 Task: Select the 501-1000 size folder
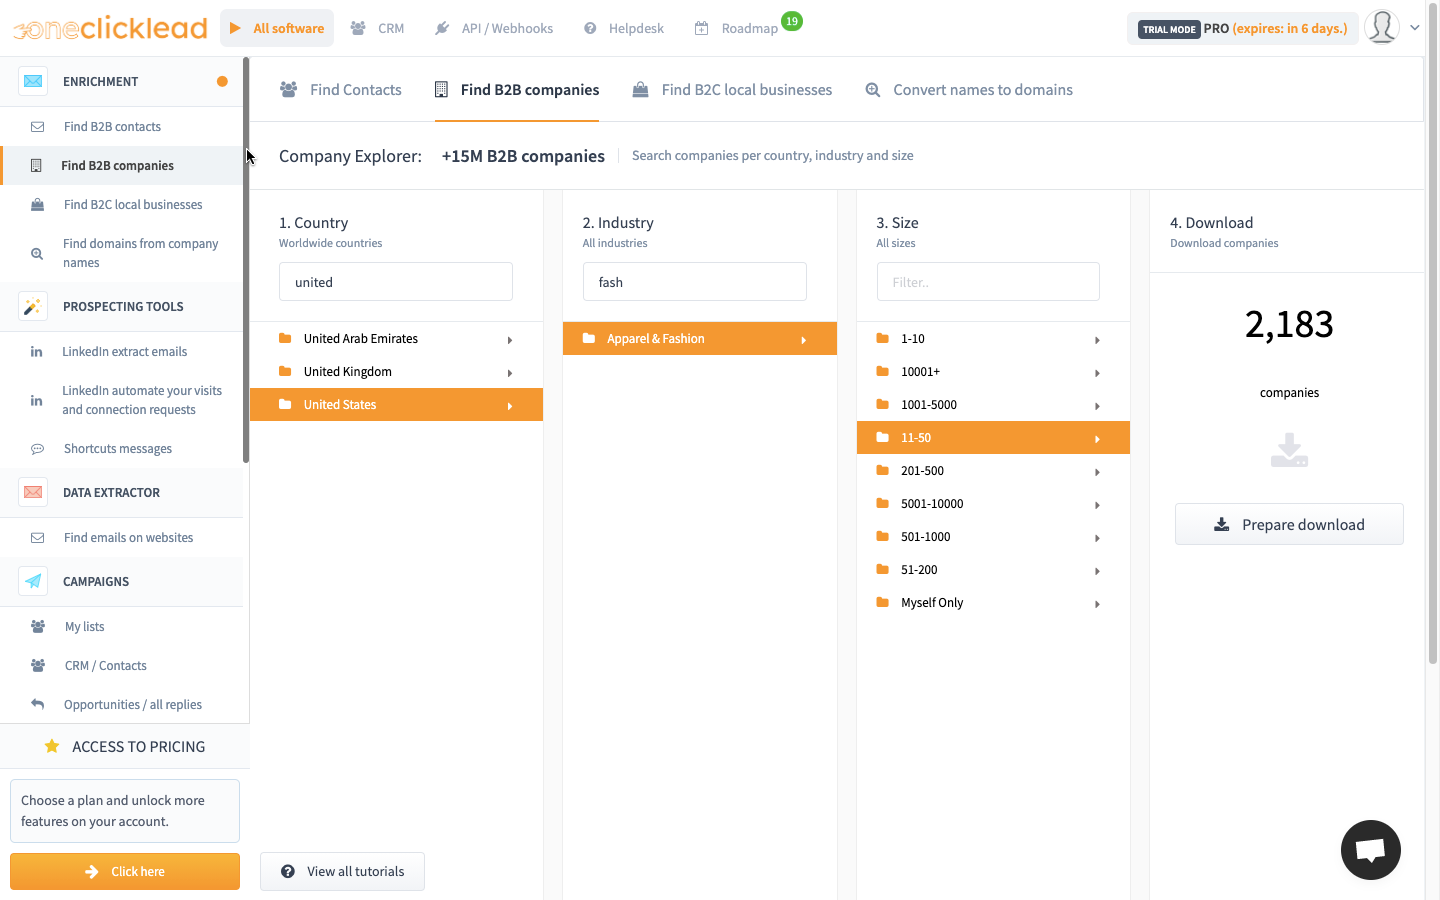(993, 537)
